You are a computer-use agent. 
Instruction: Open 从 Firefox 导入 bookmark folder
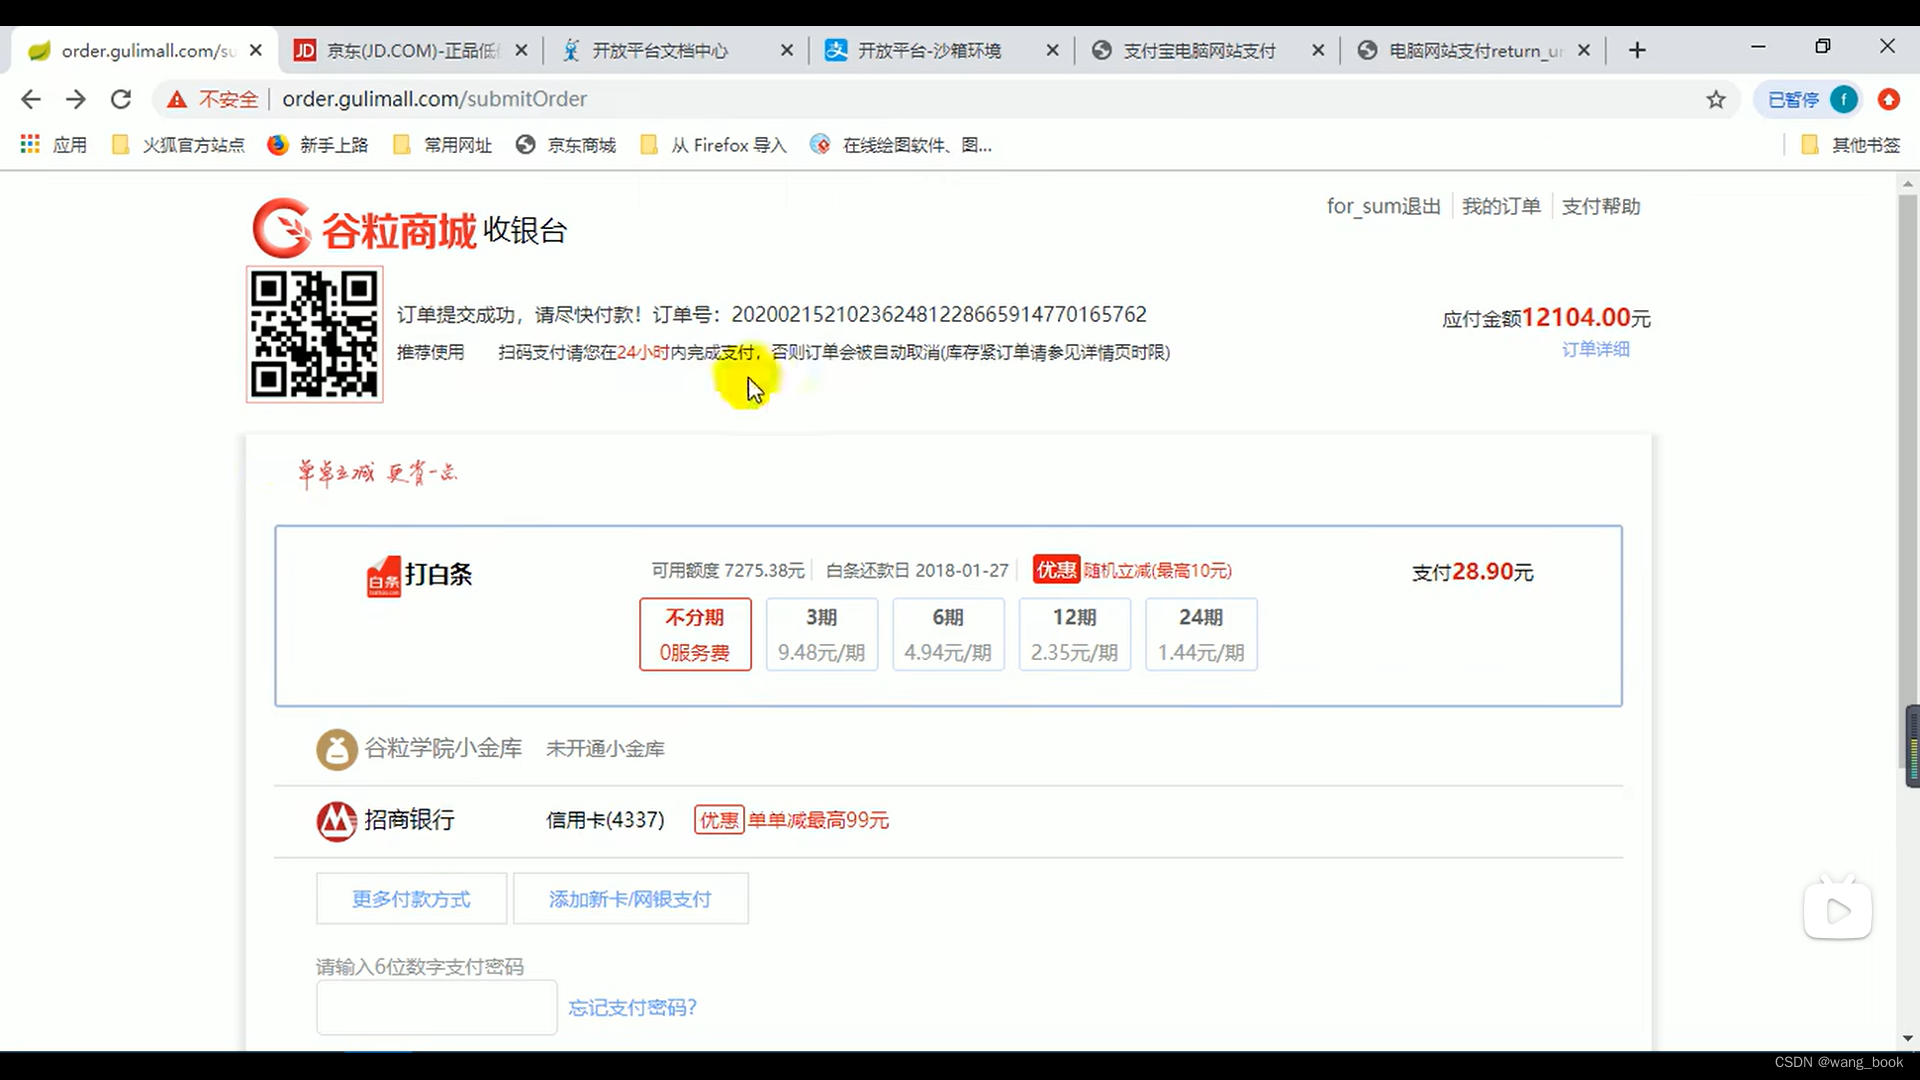(x=713, y=145)
